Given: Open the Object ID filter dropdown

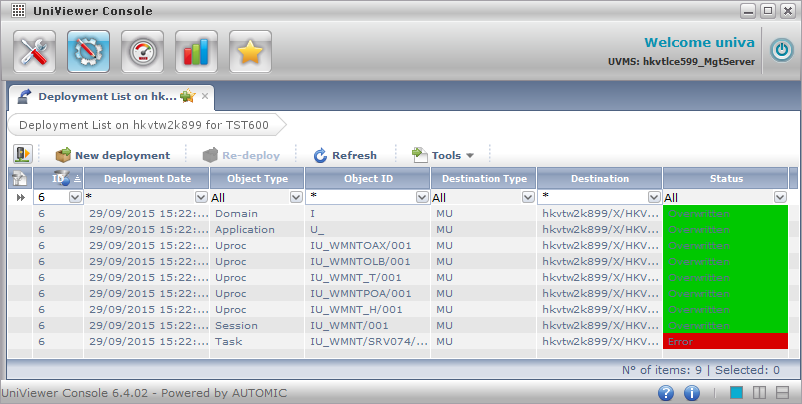Looking at the screenshot, I should [x=422, y=197].
